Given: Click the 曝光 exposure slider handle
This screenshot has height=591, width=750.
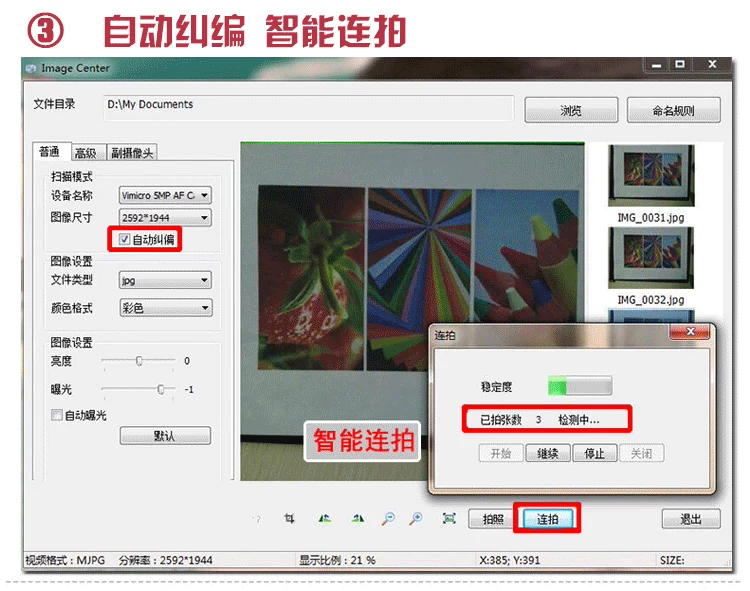Looking at the screenshot, I should point(161,389).
